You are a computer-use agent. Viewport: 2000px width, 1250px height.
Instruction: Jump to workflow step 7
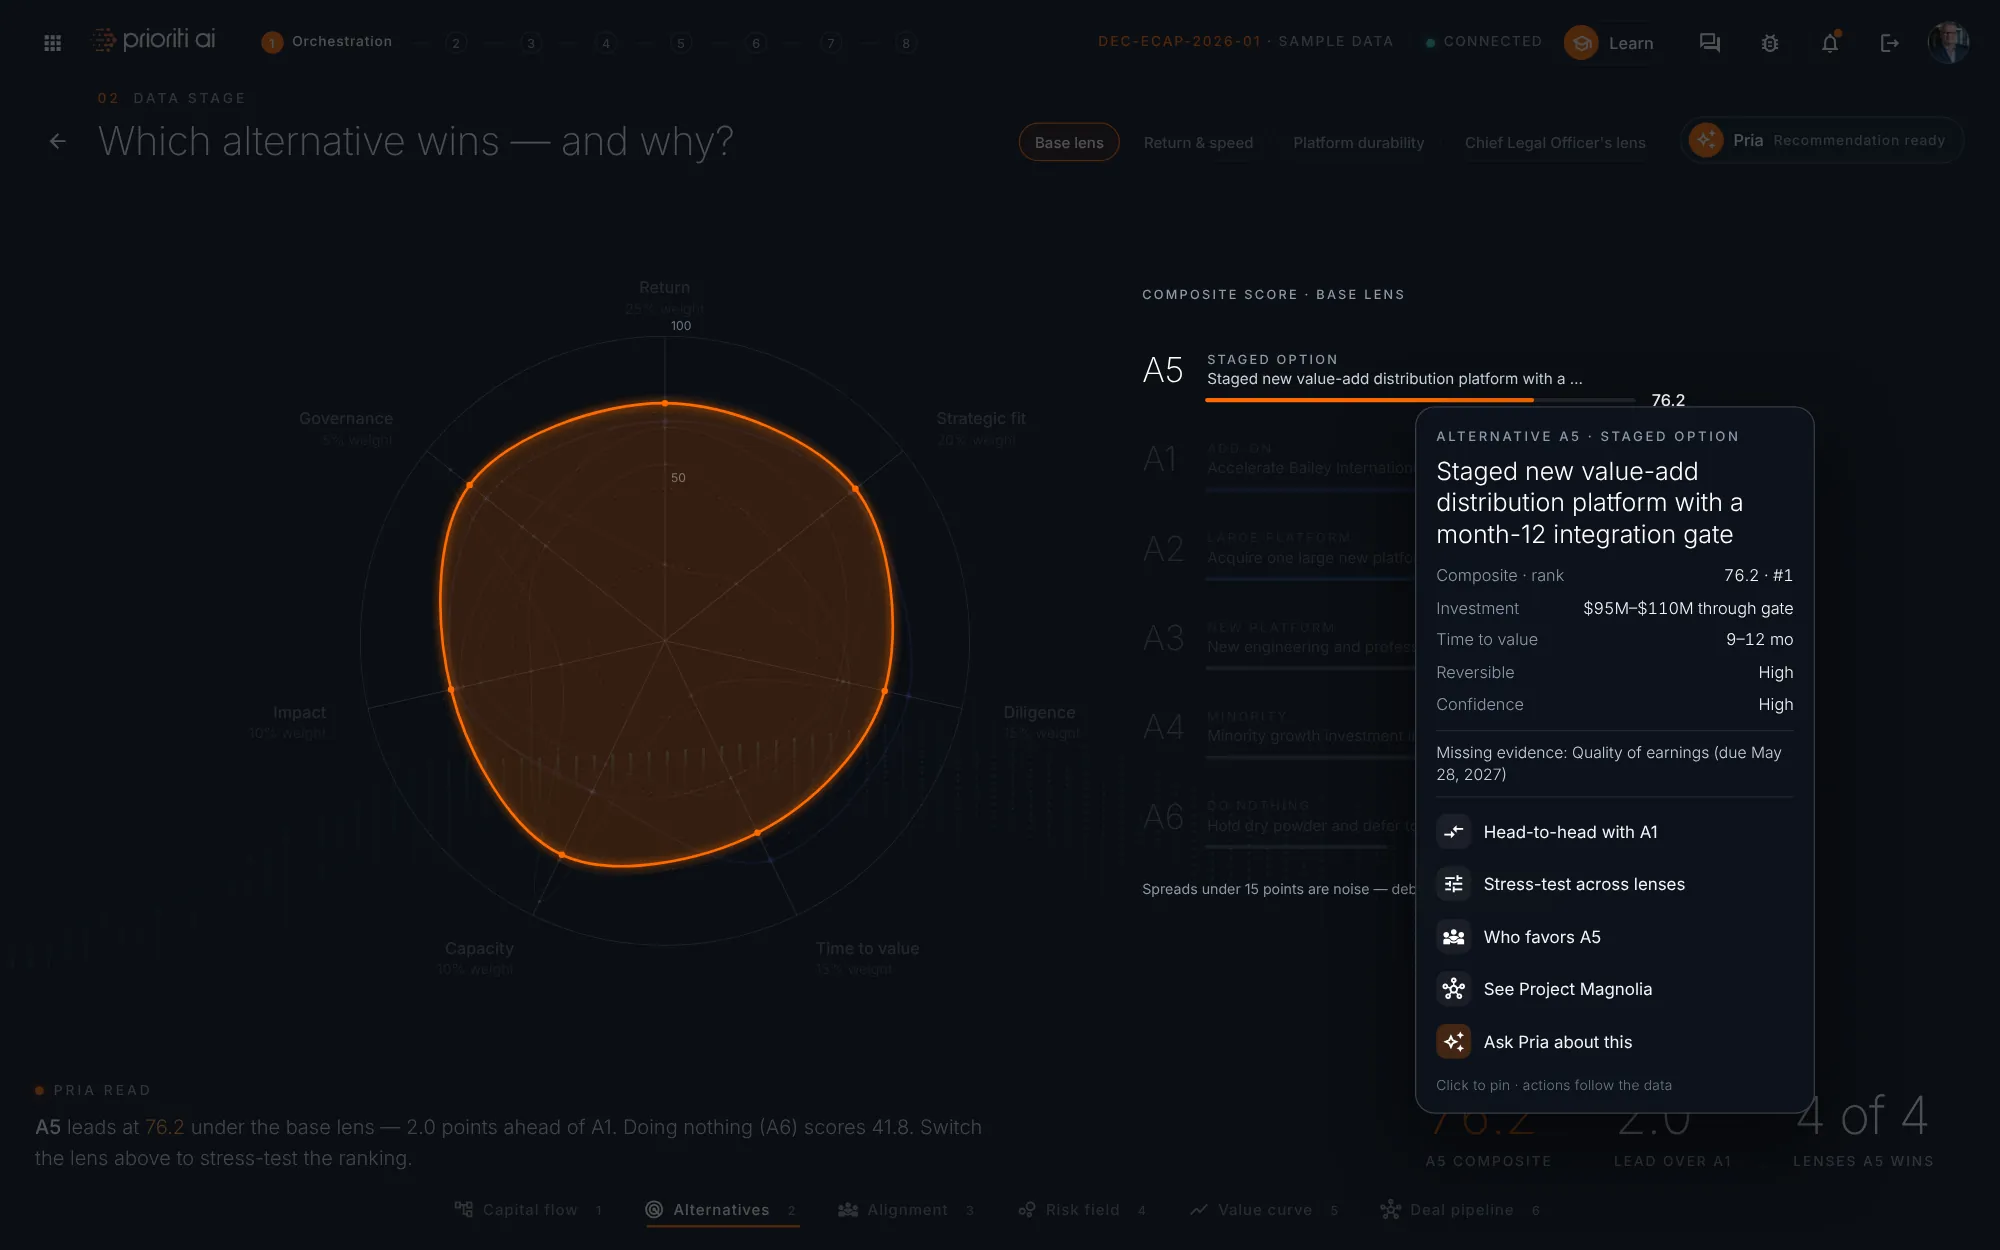pos(831,43)
